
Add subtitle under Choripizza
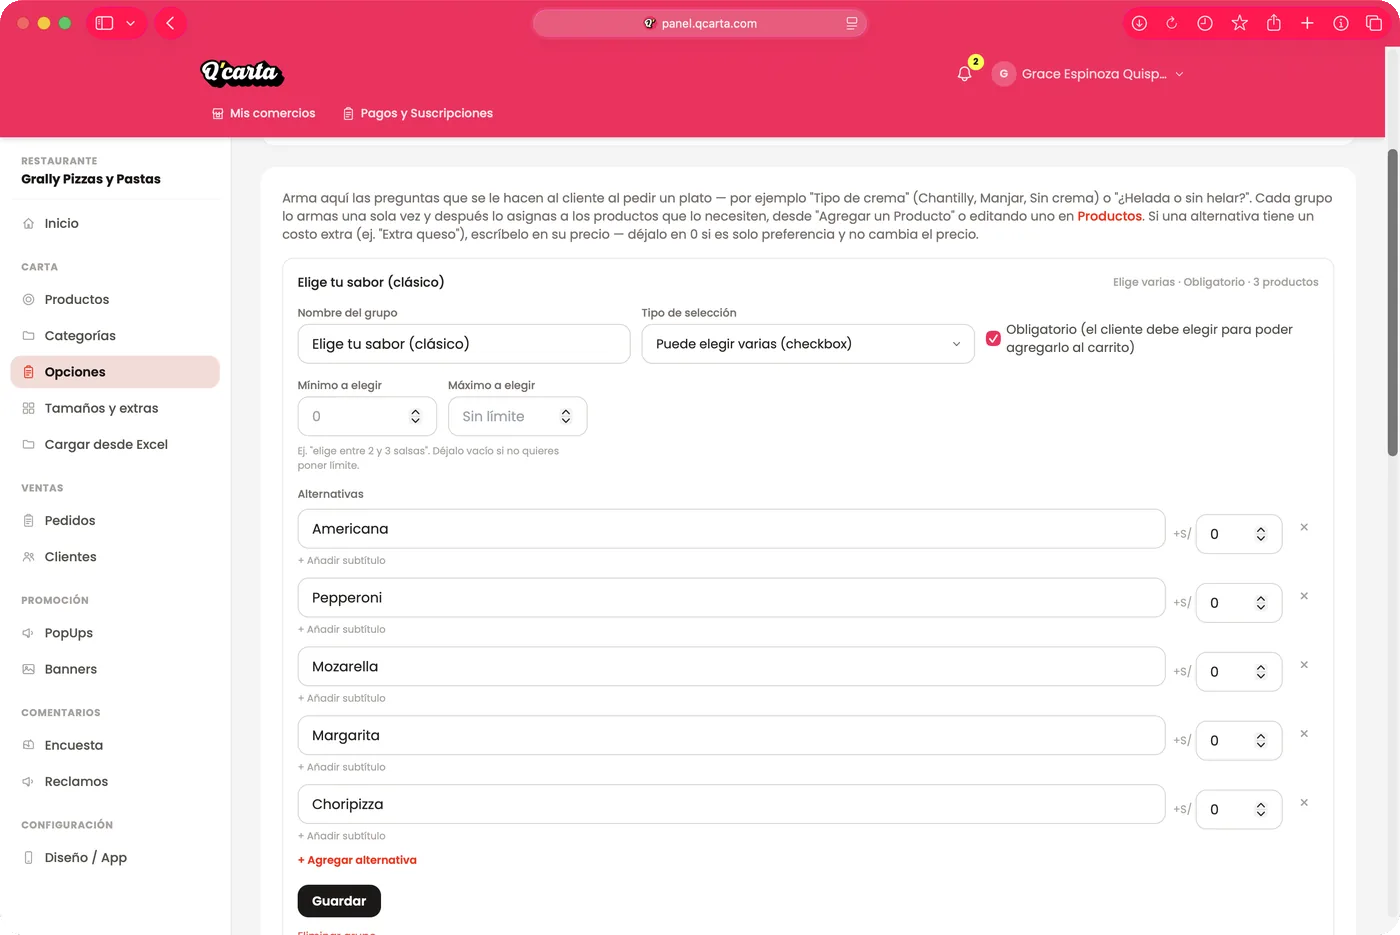pos(342,836)
